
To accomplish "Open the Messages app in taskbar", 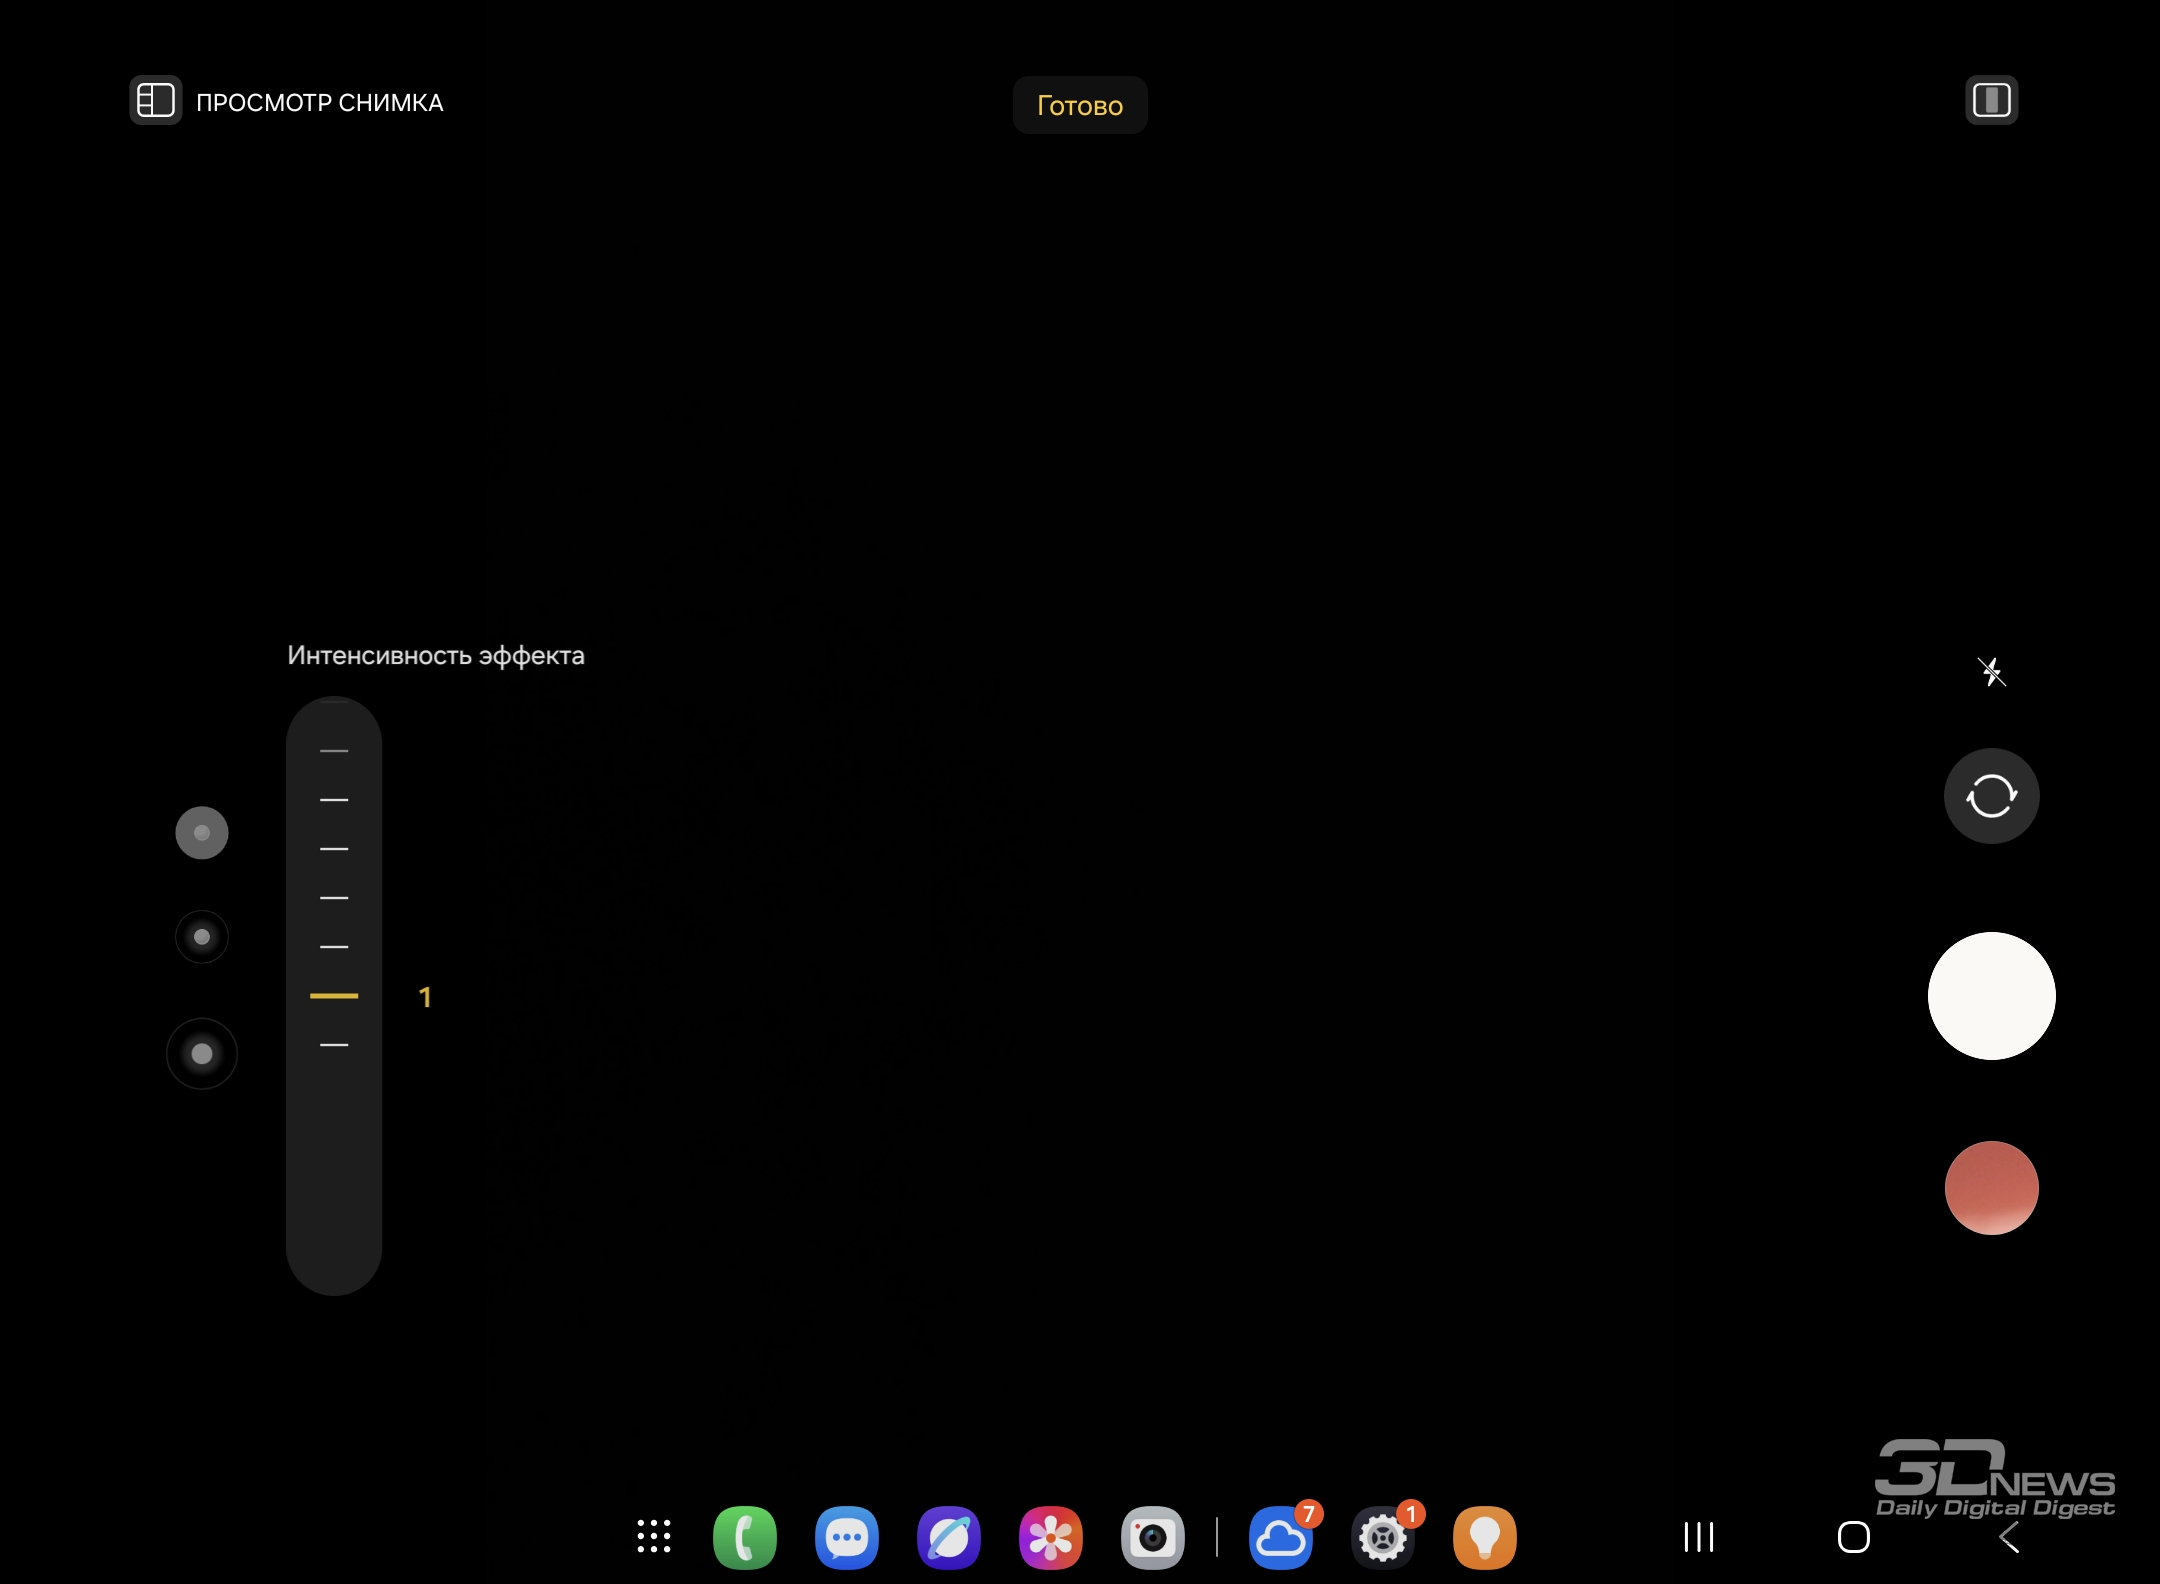I will [846, 1537].
